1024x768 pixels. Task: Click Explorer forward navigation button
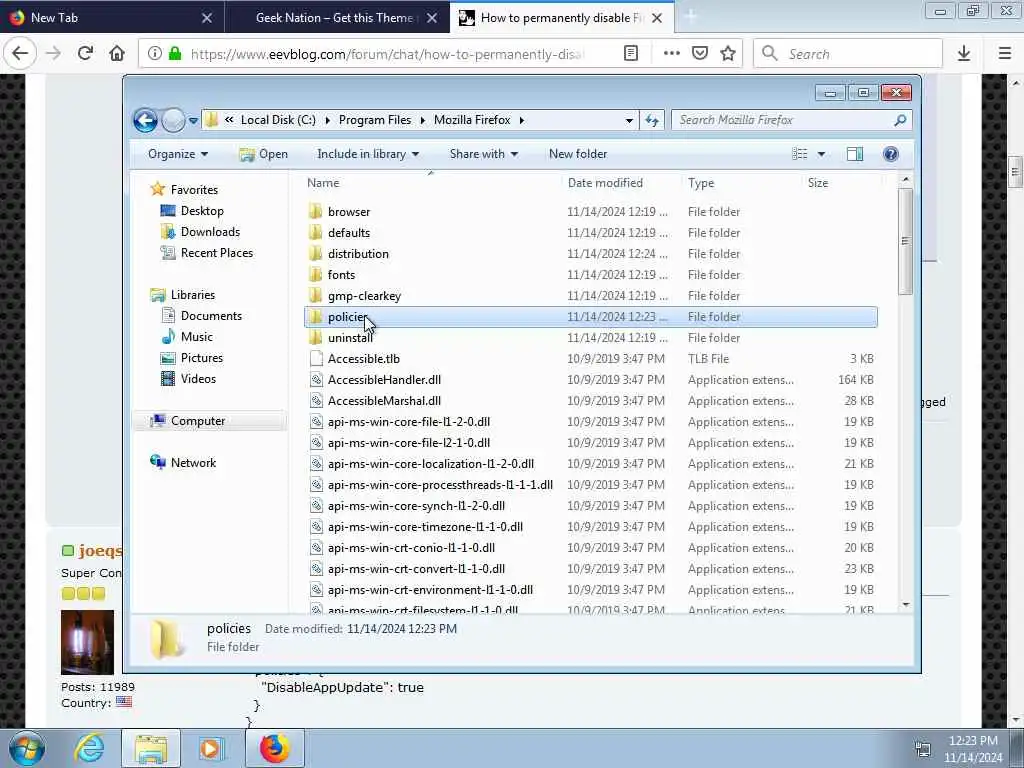[x=173, y=120]
